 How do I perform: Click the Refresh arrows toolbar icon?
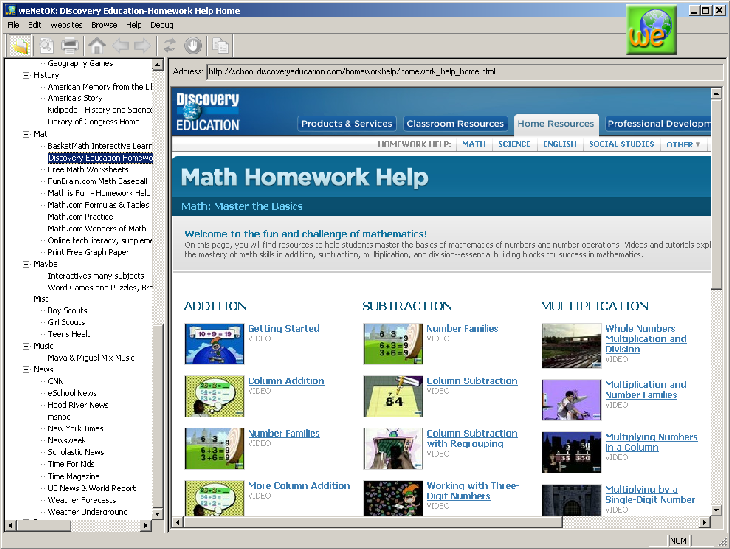pos(169,46)
